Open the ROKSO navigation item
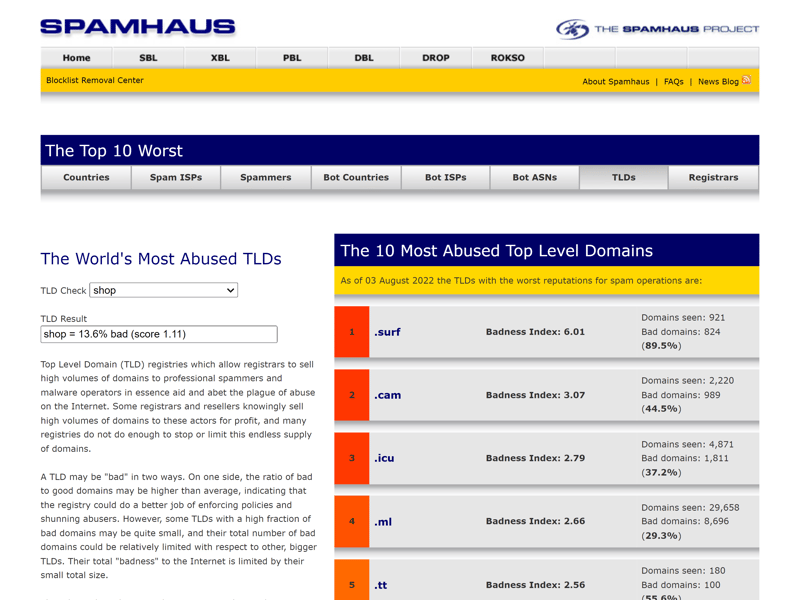Image resolution: width=800 pixels, height=600 pixels. coord(507,58)
